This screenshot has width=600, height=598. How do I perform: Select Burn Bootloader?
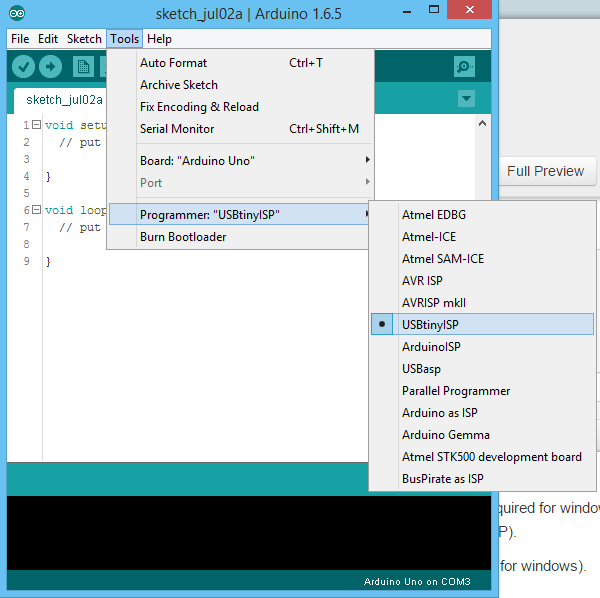(x=240, y=237)
